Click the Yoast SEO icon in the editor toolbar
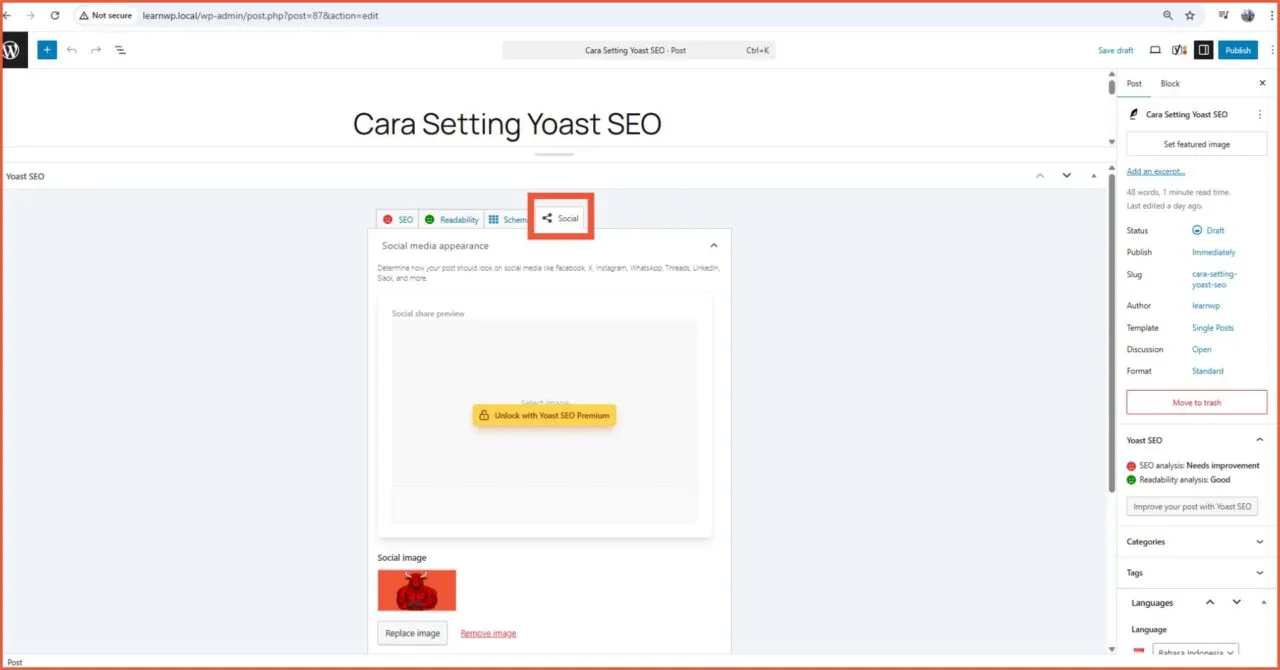 coord(1178,50)
